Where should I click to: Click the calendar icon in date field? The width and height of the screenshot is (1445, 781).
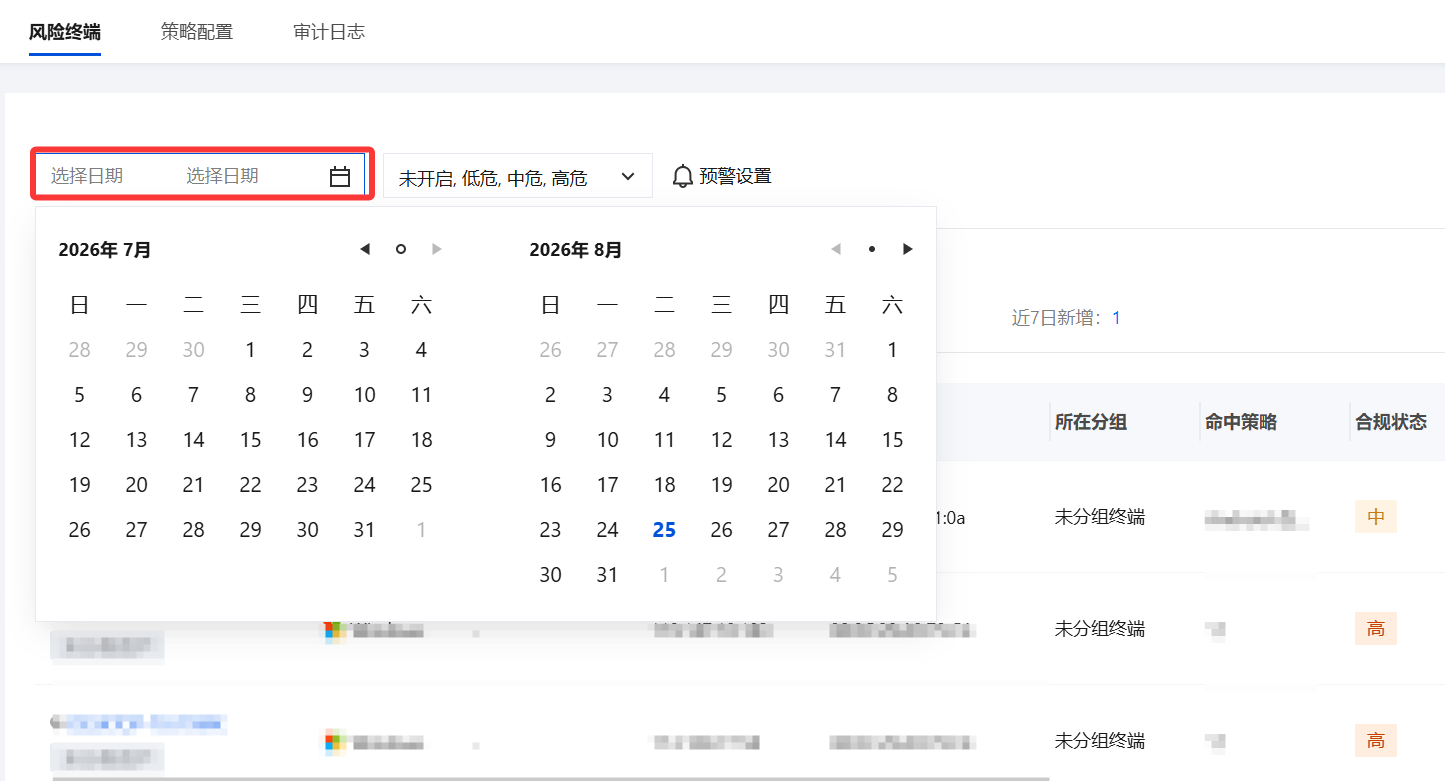340,177
